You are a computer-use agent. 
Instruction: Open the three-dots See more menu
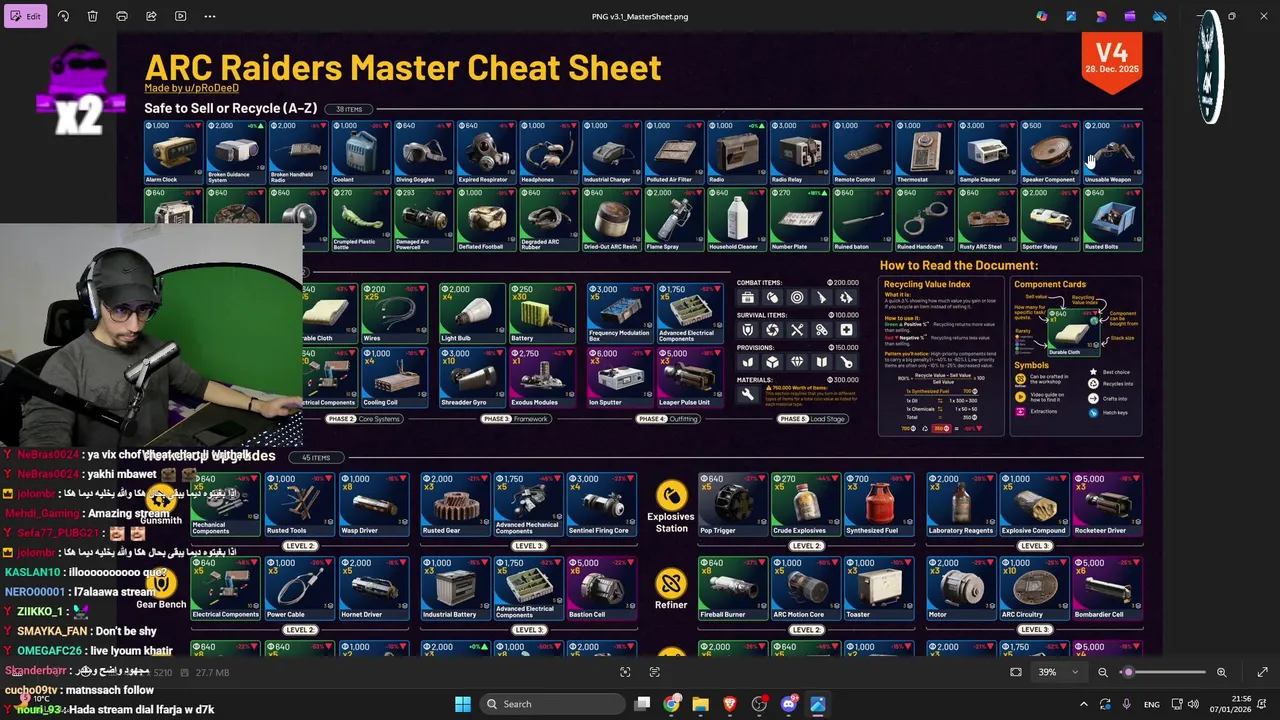(x=210, y=16)
